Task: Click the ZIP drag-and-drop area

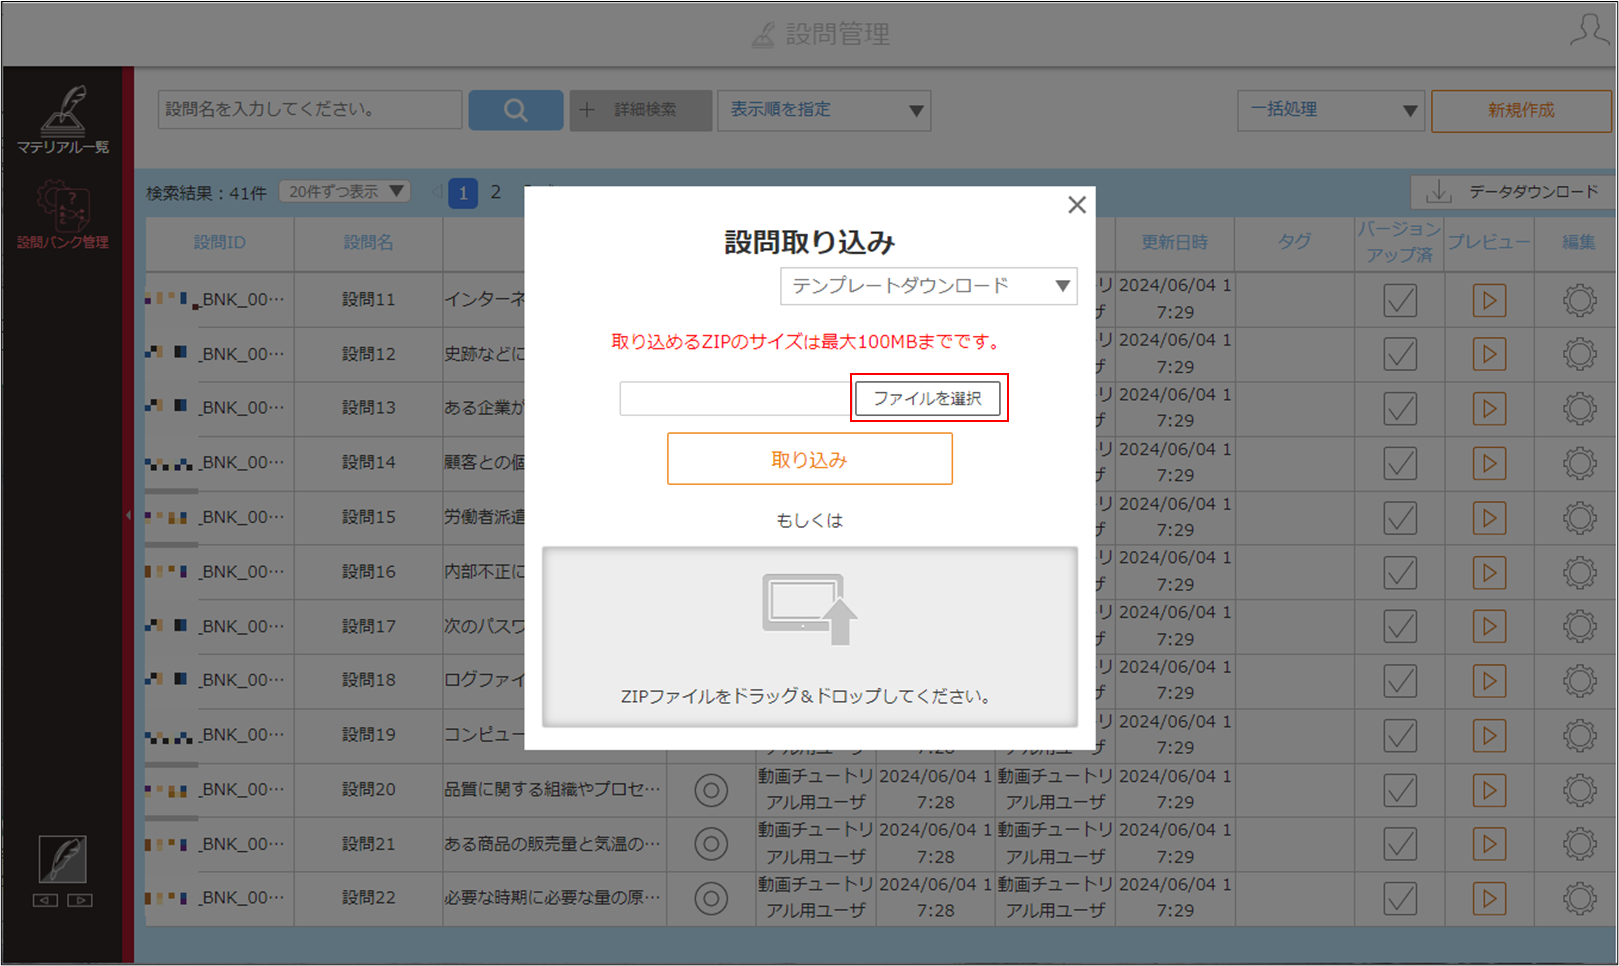Action: [x=810, y=637]
